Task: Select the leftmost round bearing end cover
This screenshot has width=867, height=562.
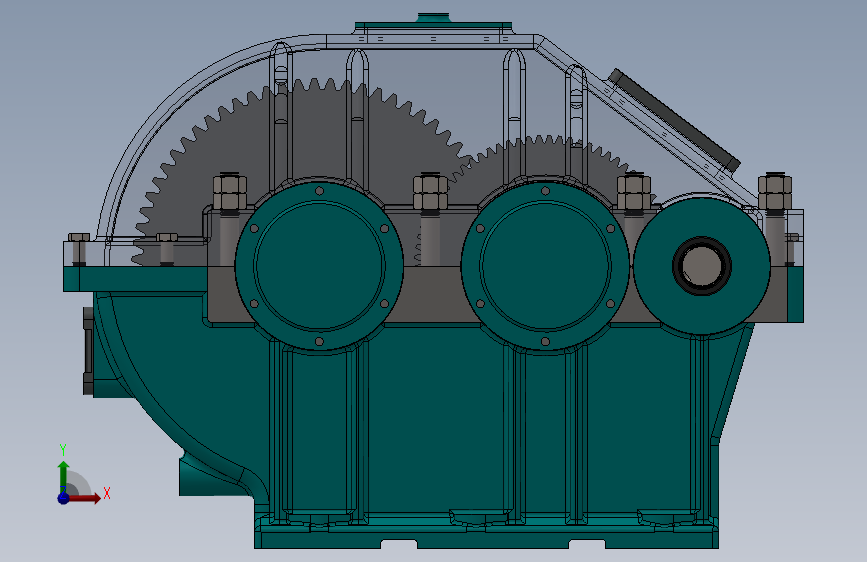Action: pos(319,266)
